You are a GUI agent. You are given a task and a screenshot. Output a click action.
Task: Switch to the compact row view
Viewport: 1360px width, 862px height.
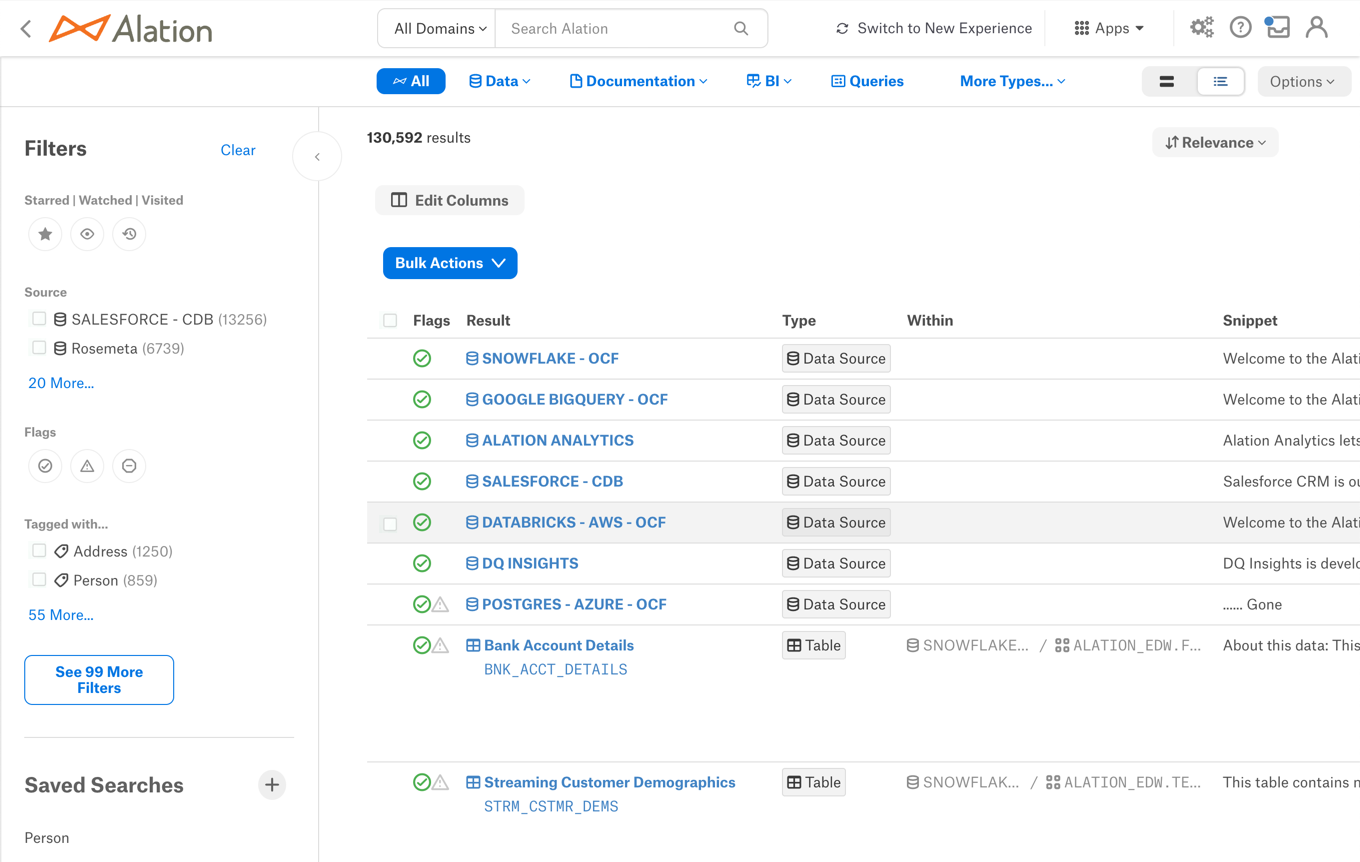(1167, 82)
